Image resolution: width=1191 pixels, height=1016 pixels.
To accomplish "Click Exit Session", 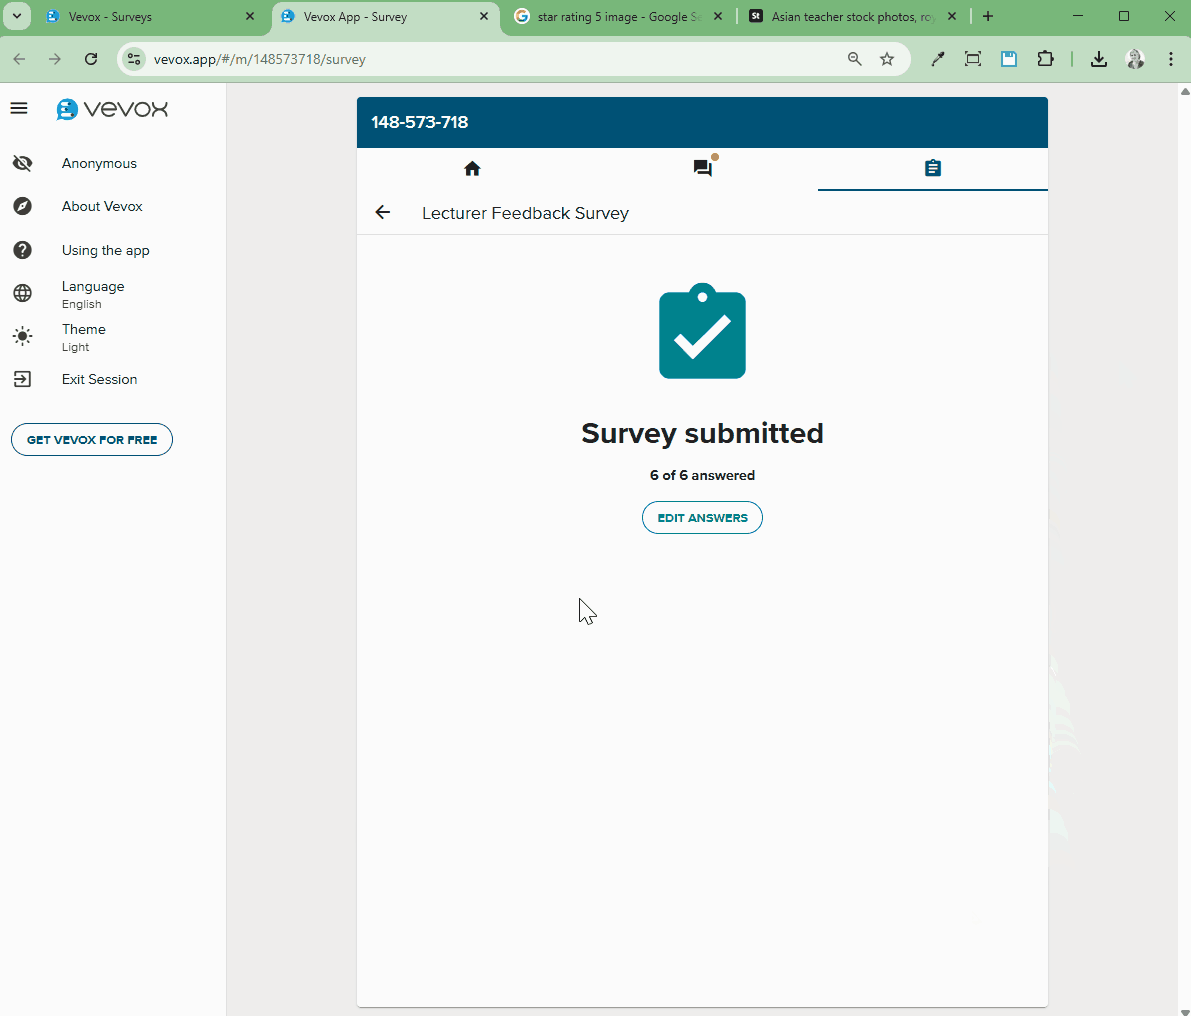I will click(98, 380).
